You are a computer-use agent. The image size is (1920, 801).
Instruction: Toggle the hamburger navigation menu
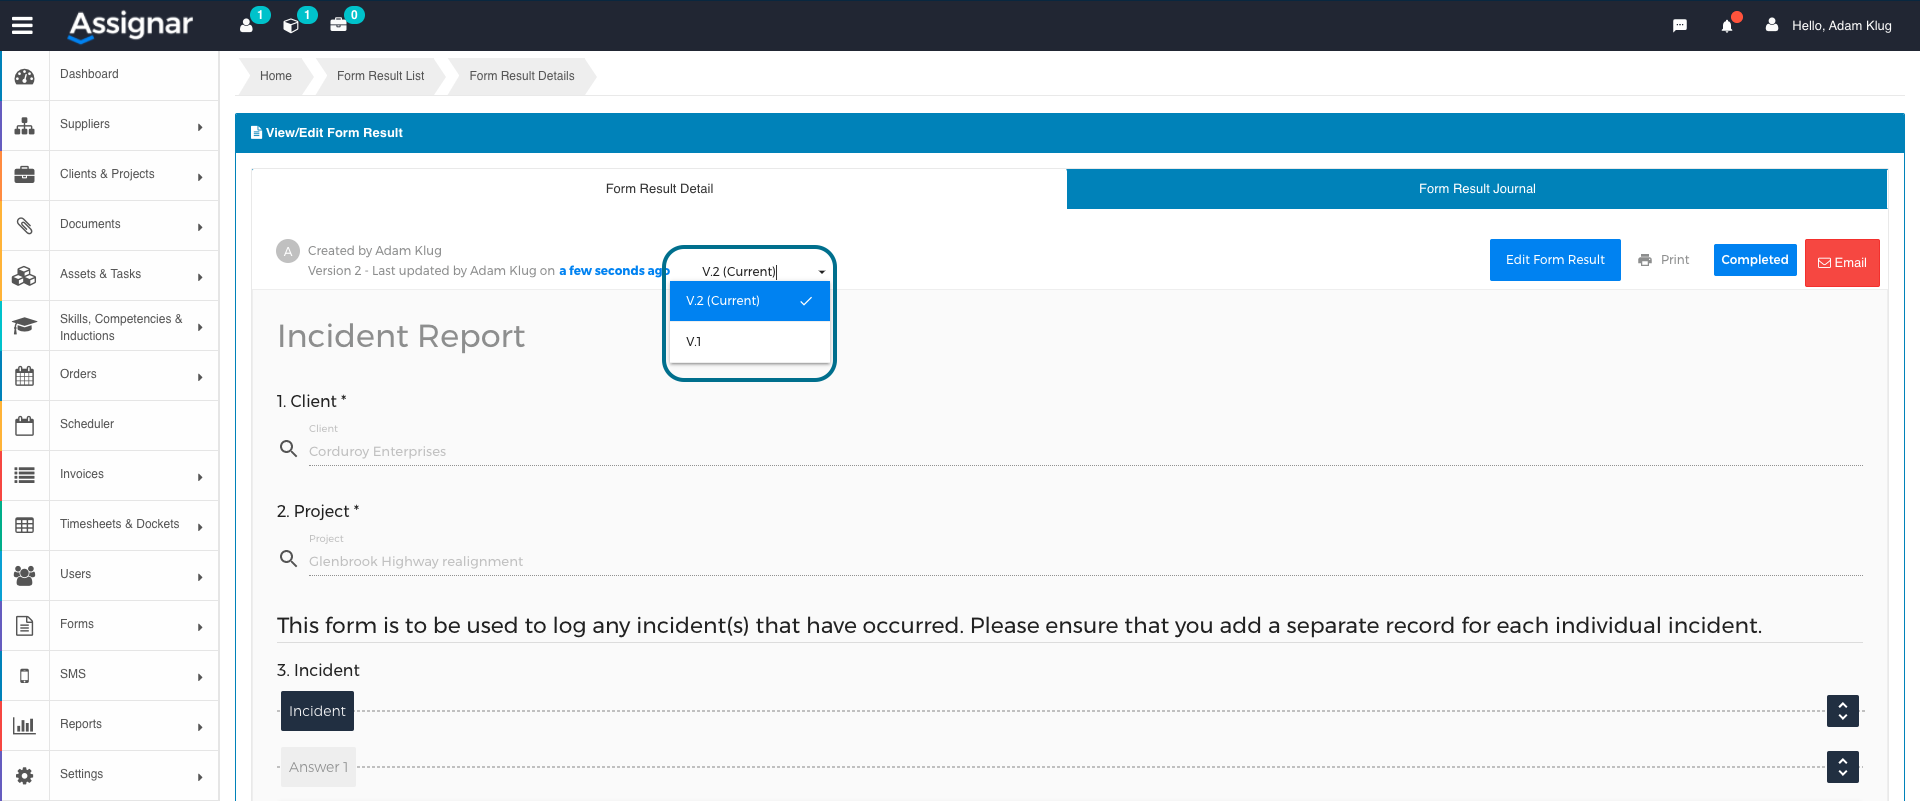22,26
